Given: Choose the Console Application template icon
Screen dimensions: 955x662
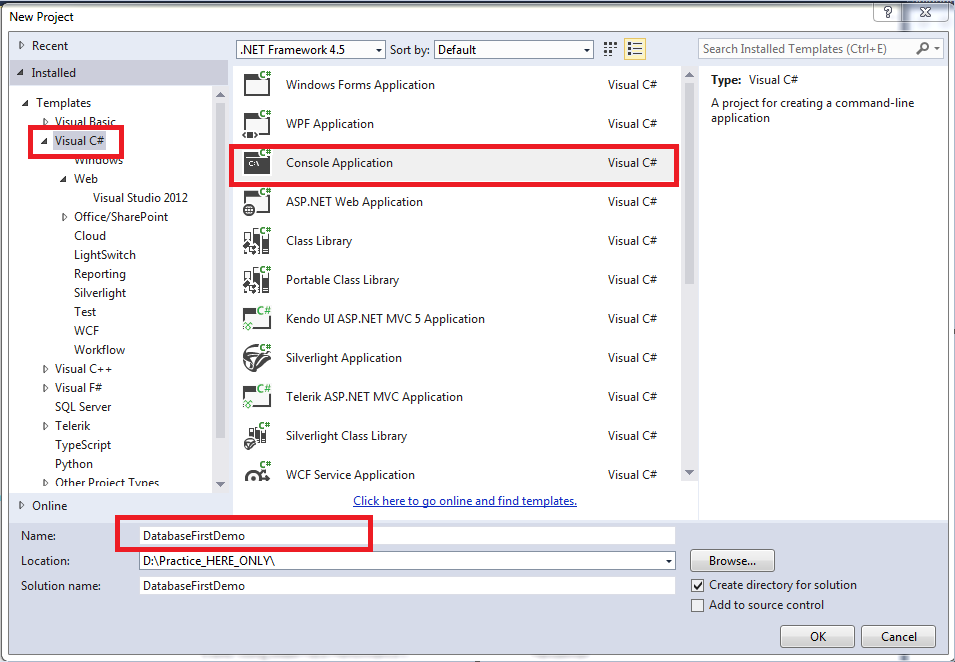Looking at the screenshot, I should 256,163.
